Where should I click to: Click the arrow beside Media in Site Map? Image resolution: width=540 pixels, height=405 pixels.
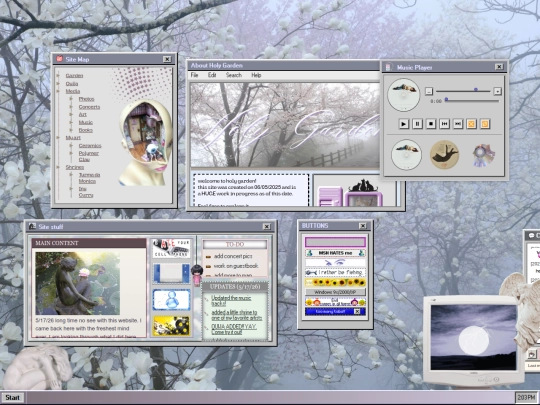pos(59,91)
